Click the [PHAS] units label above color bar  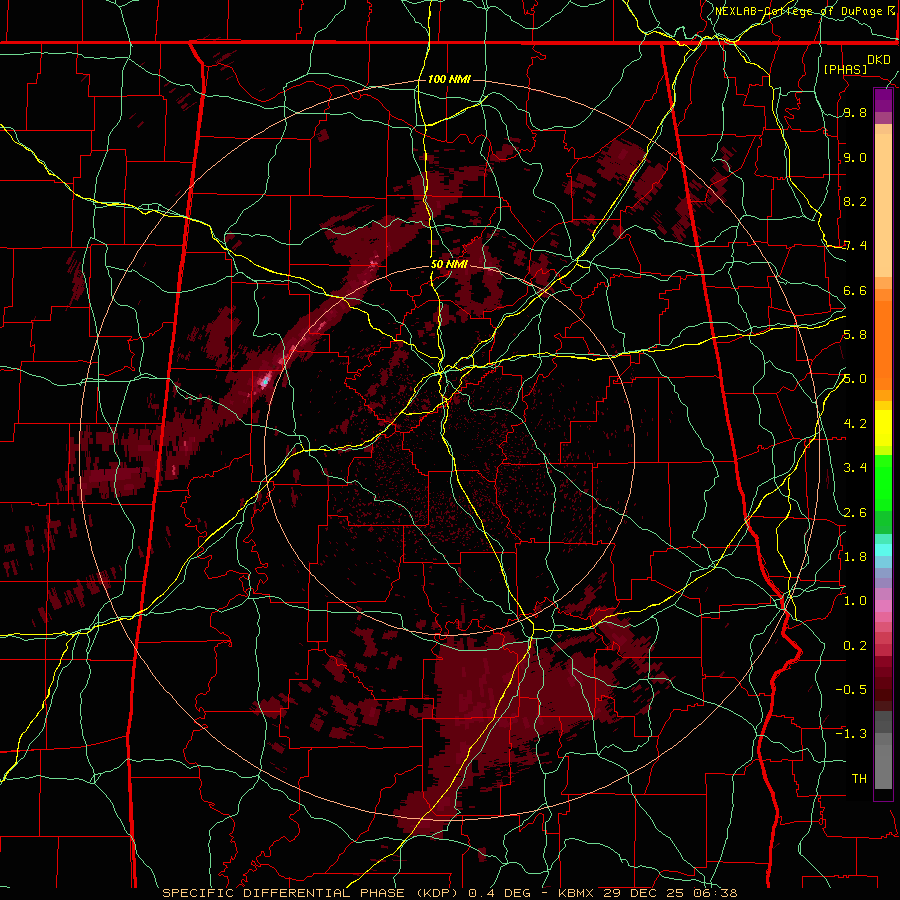tap(845, 69)
